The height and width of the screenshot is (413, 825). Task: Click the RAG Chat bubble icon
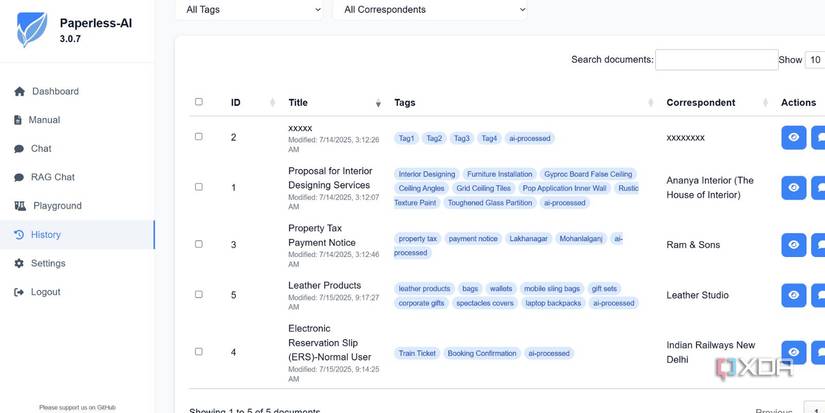[x=19, y=178]
